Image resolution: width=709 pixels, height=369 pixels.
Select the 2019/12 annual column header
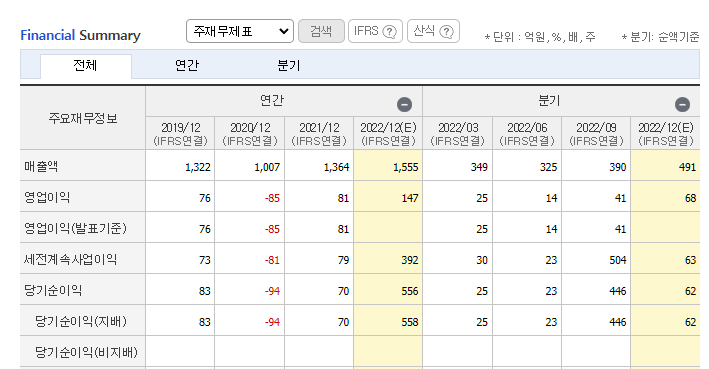coord(180,133)
